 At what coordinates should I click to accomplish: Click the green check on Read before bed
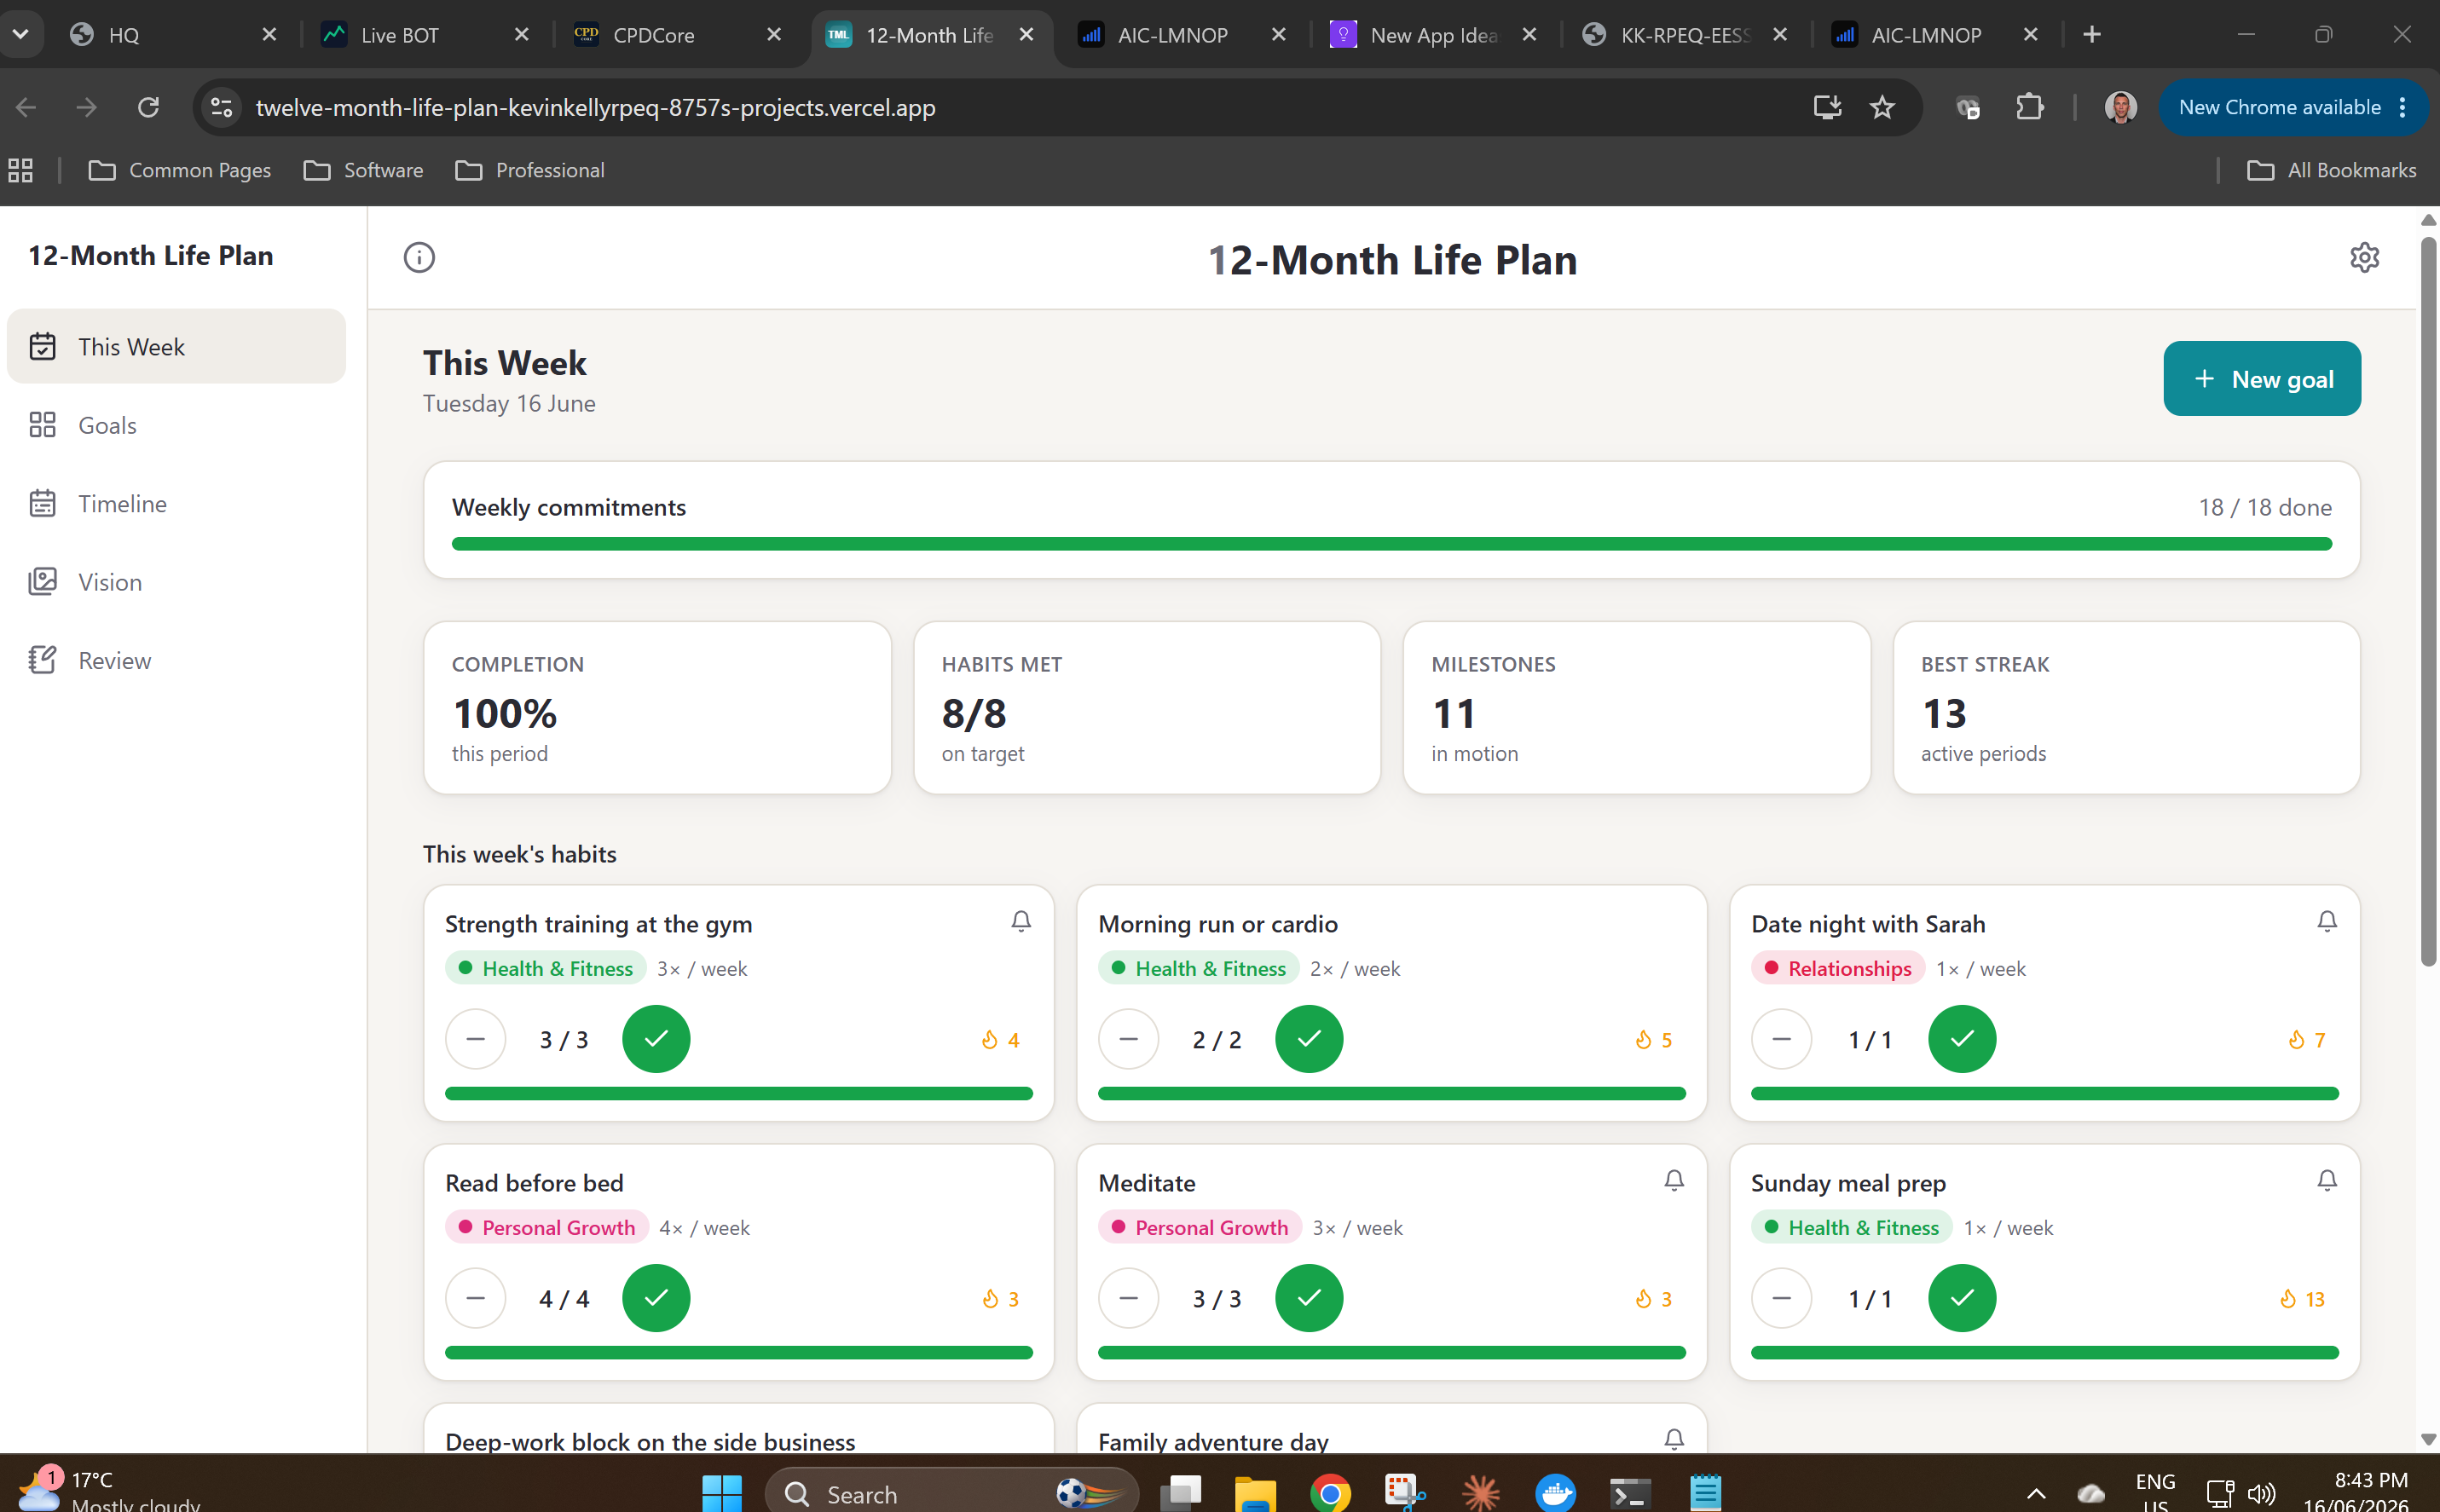click(x=656, y=1298)
